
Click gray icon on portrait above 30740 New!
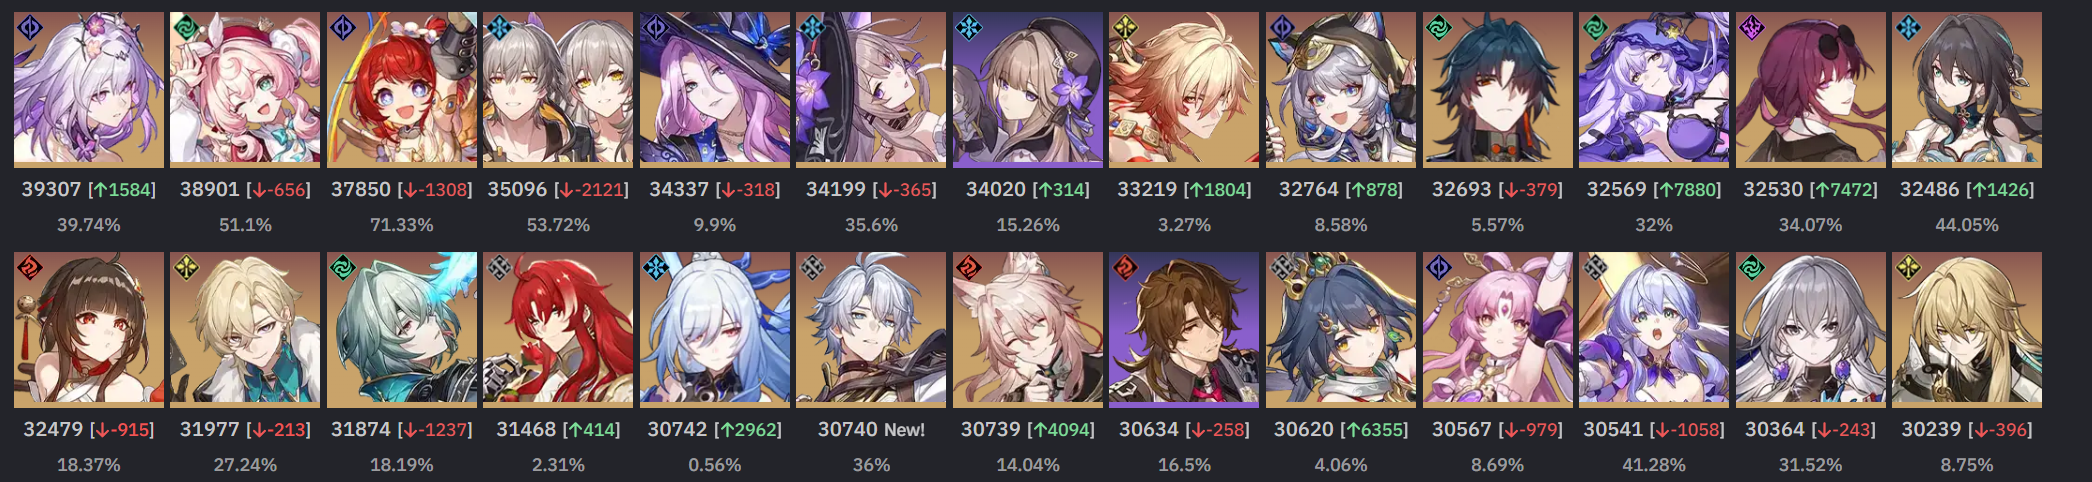[812, 268]
